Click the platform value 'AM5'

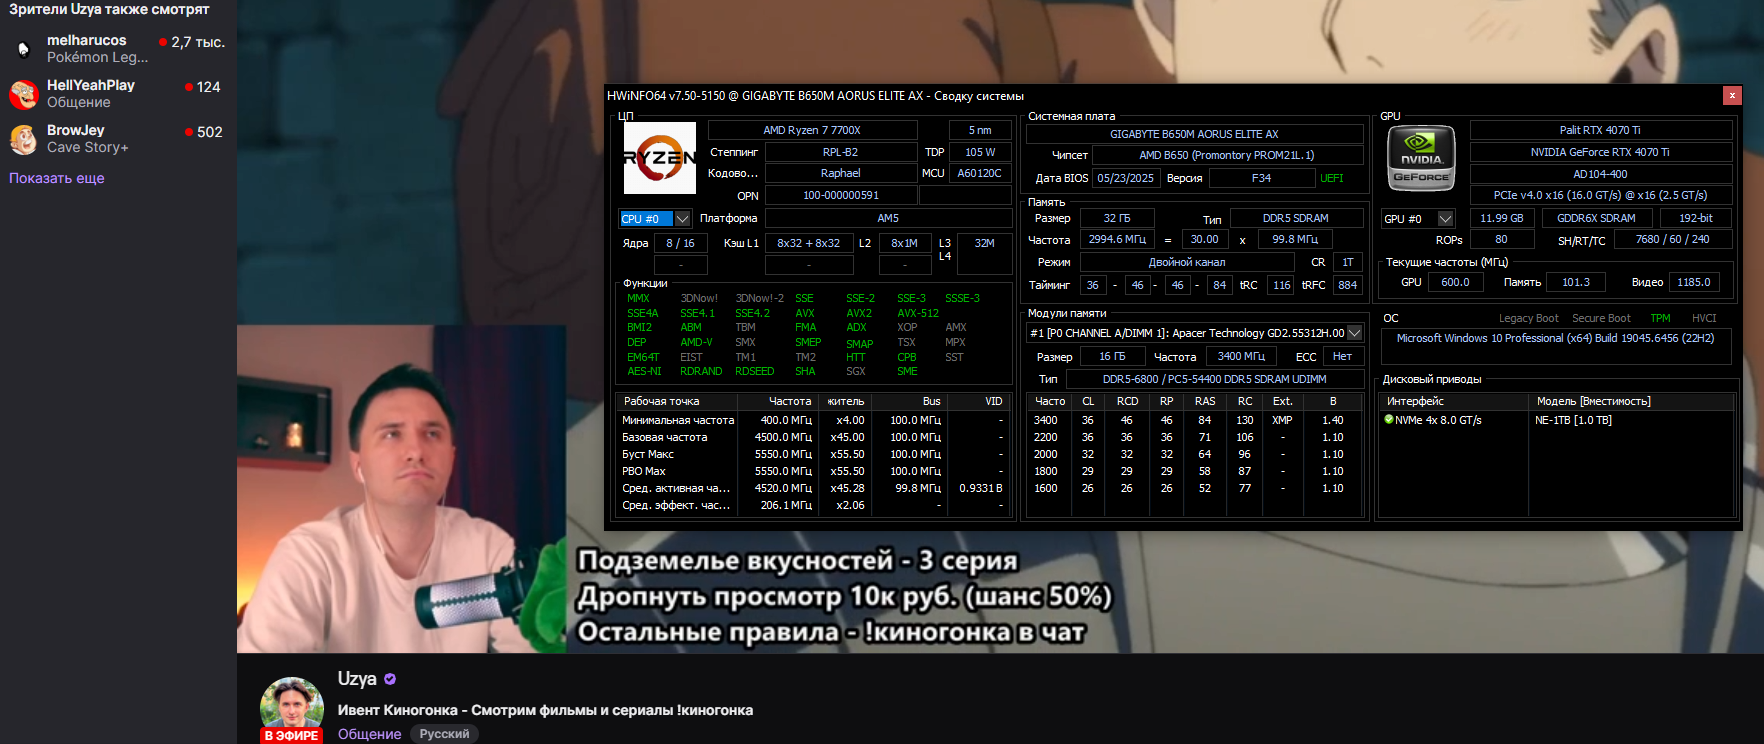[x=888, y=218]
